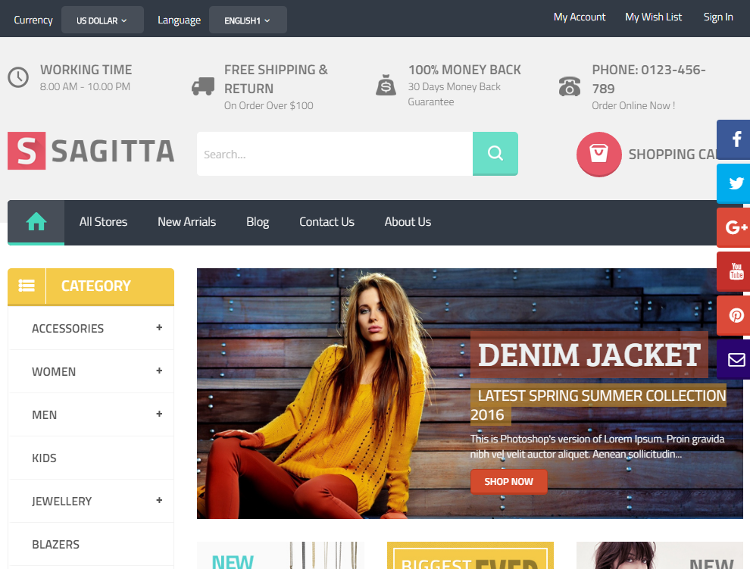
Task: Click the Sagitta logo
Action: pos(91,151)
